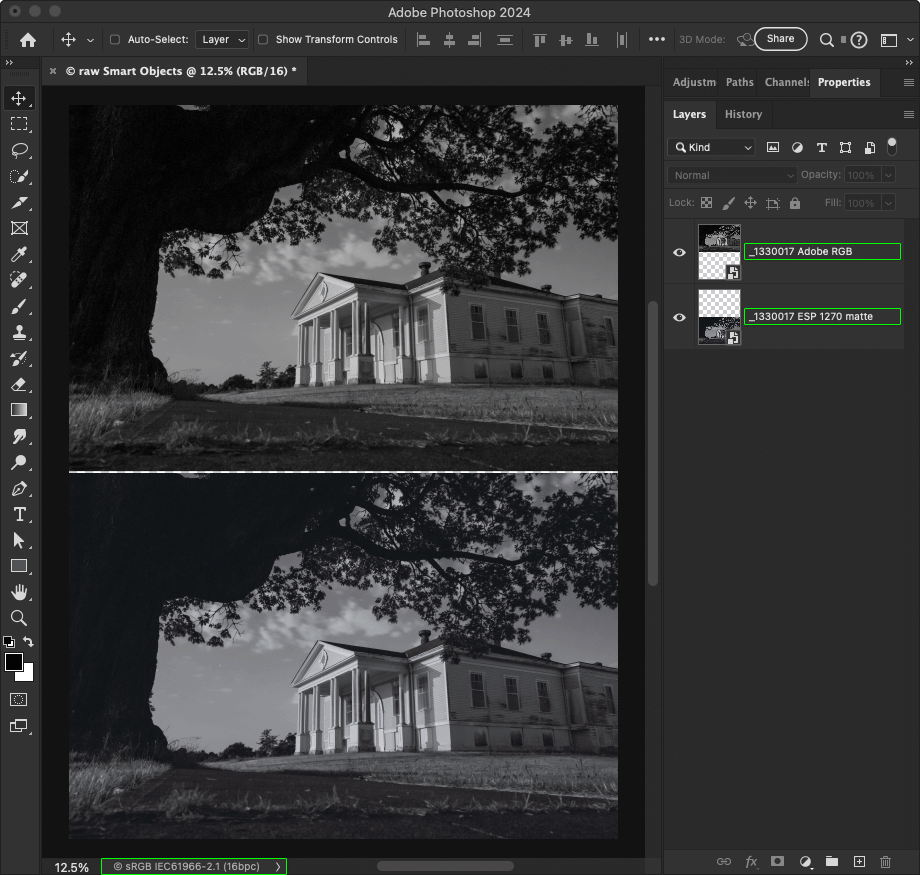
Task: Toggle Lock position icon
Action: (750, 203)
